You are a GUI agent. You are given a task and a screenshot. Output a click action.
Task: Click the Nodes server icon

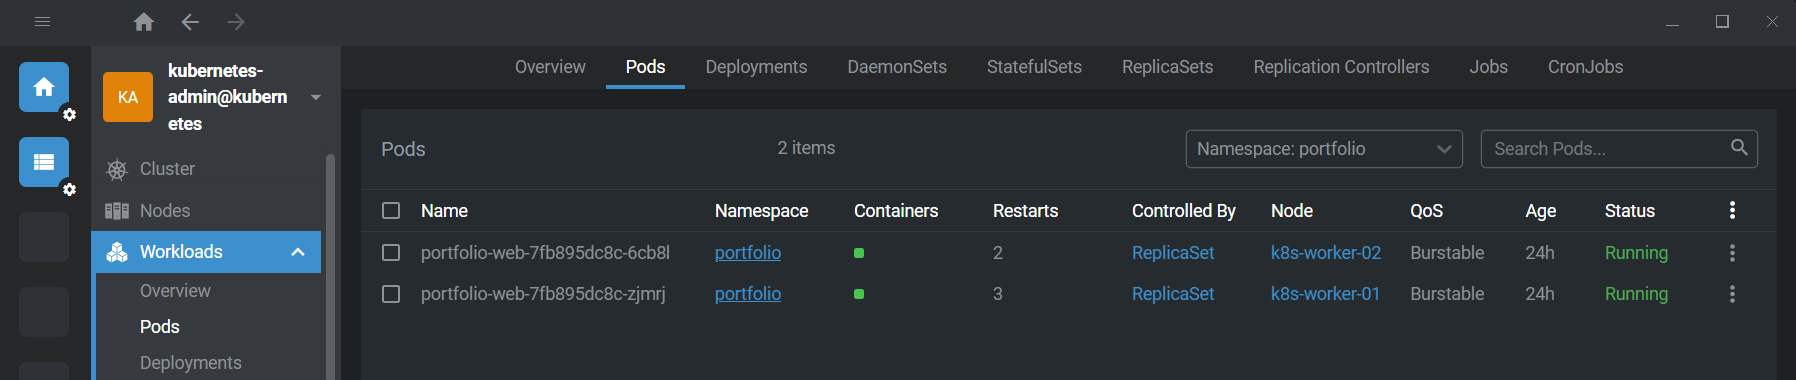117,211
